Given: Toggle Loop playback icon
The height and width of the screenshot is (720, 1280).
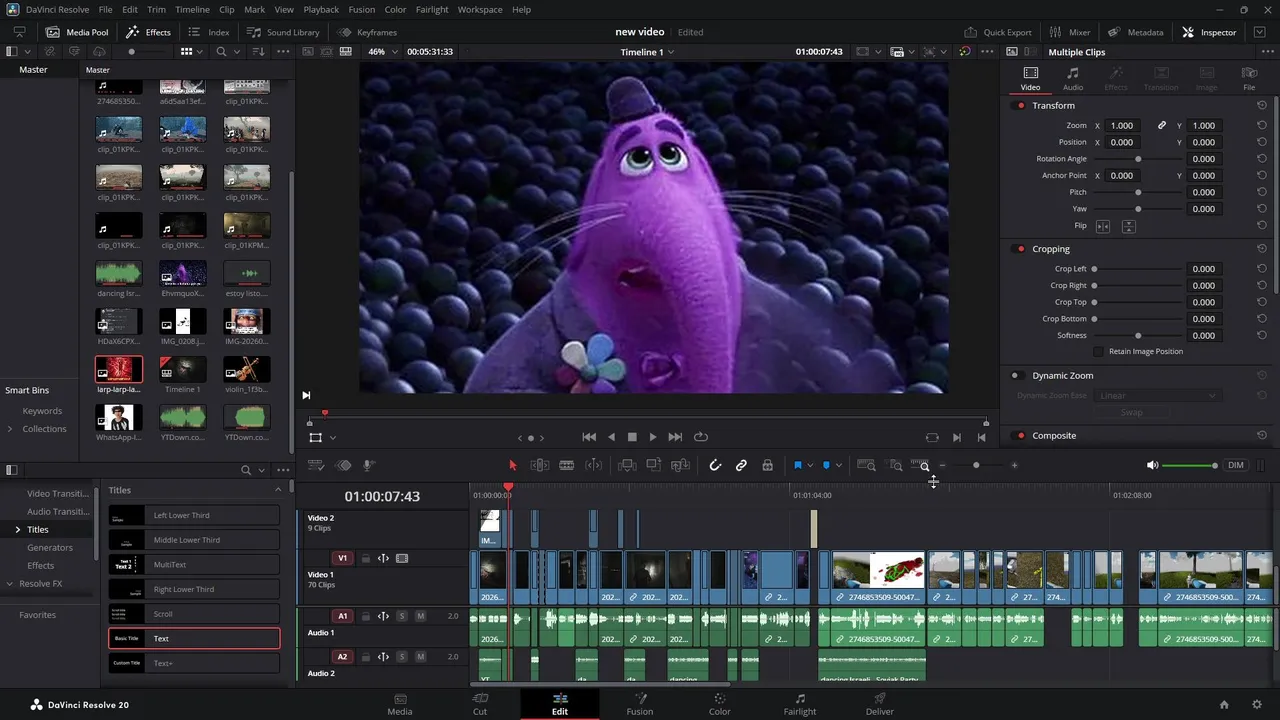Looking at the screenshot, I should pyautogui.click(x=701, y=437).
